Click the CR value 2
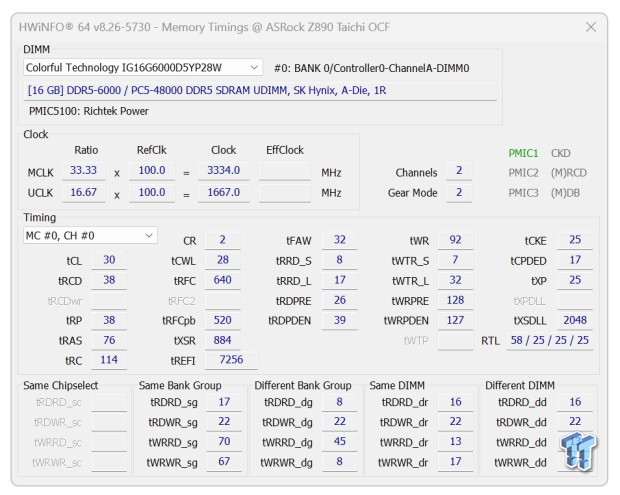 pyautogui.click(x=223, y=240)
